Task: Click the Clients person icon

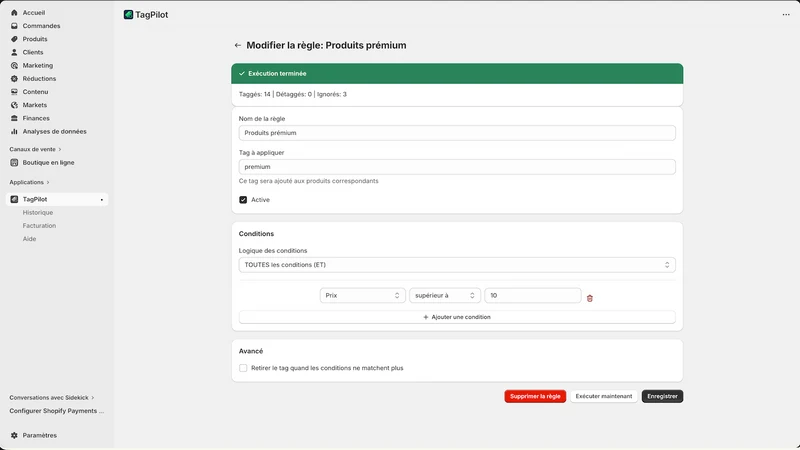Action: click(x=14, y=53)
